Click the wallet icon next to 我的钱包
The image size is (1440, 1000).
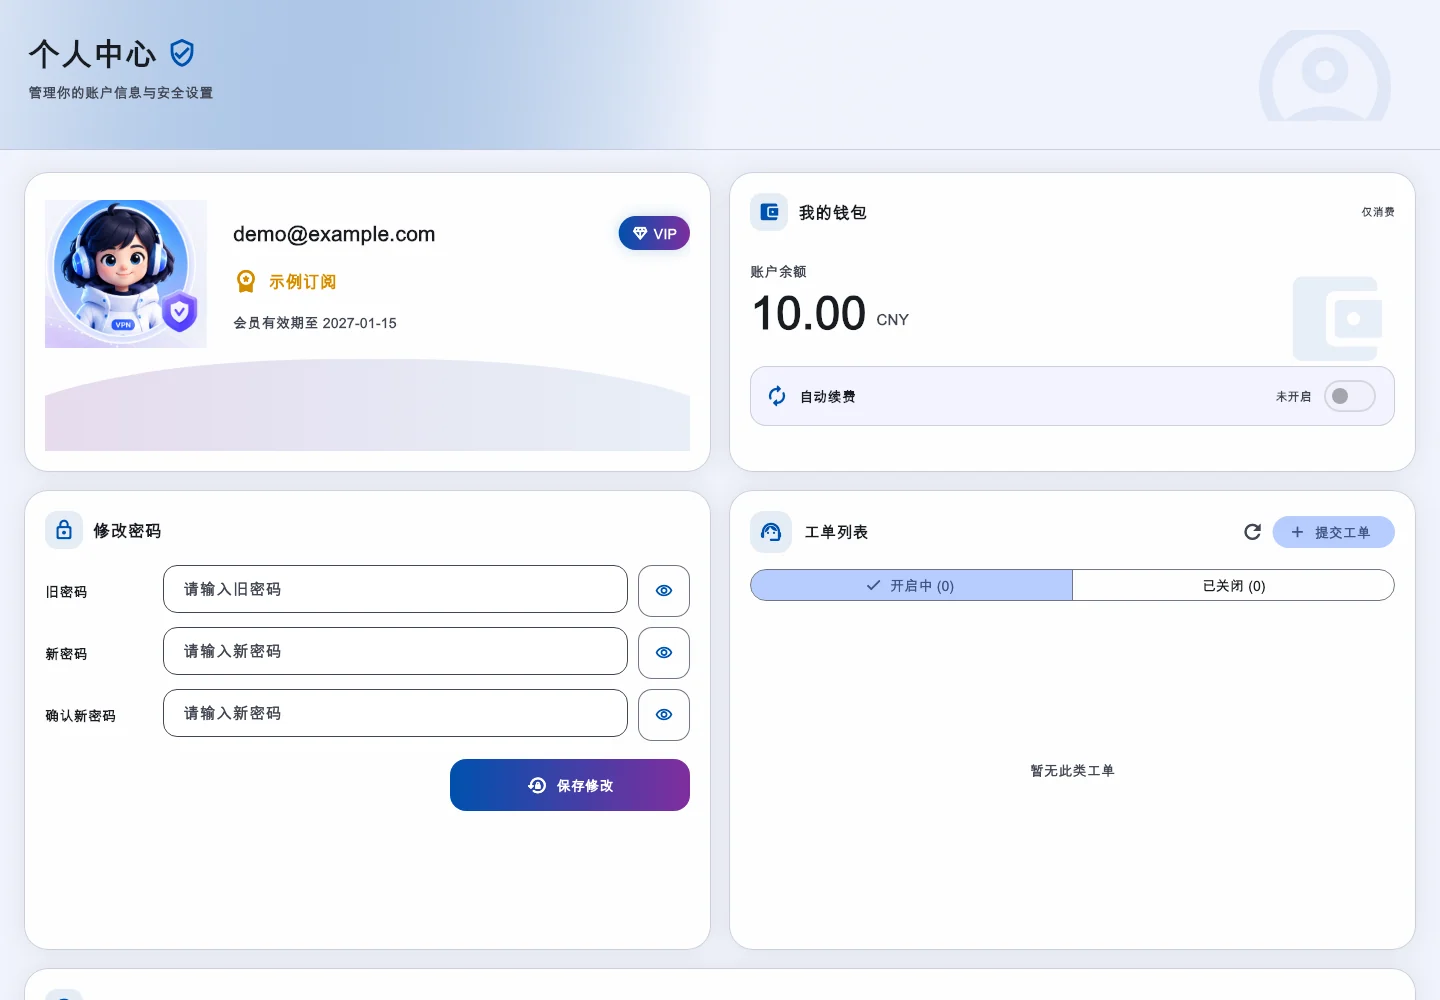coord(769,212)
